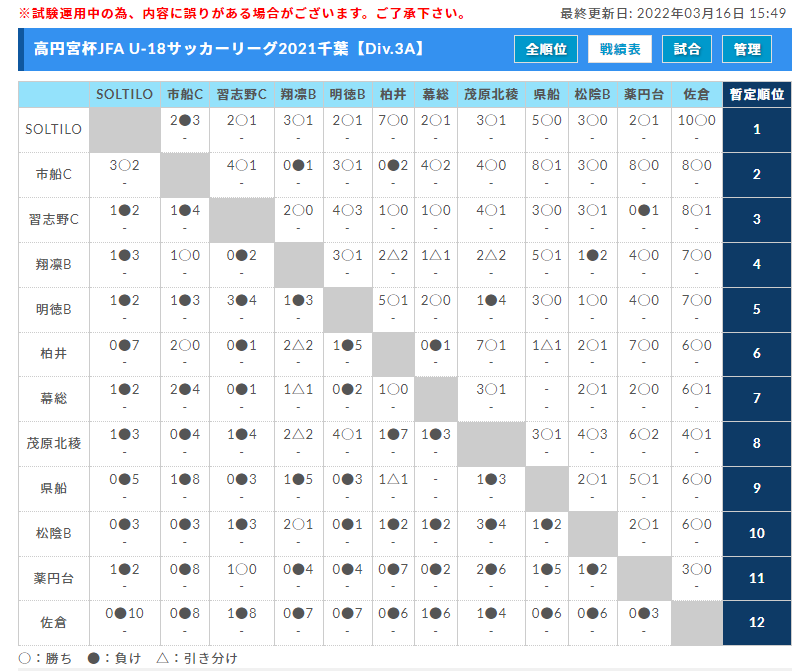
Task: Open the 管理 tab
Action: coord(747,49)
